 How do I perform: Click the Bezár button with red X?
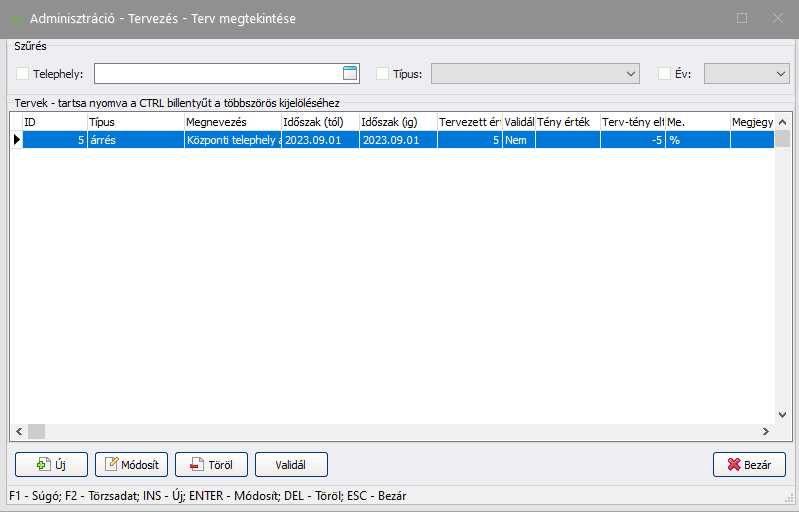[748, 465]
